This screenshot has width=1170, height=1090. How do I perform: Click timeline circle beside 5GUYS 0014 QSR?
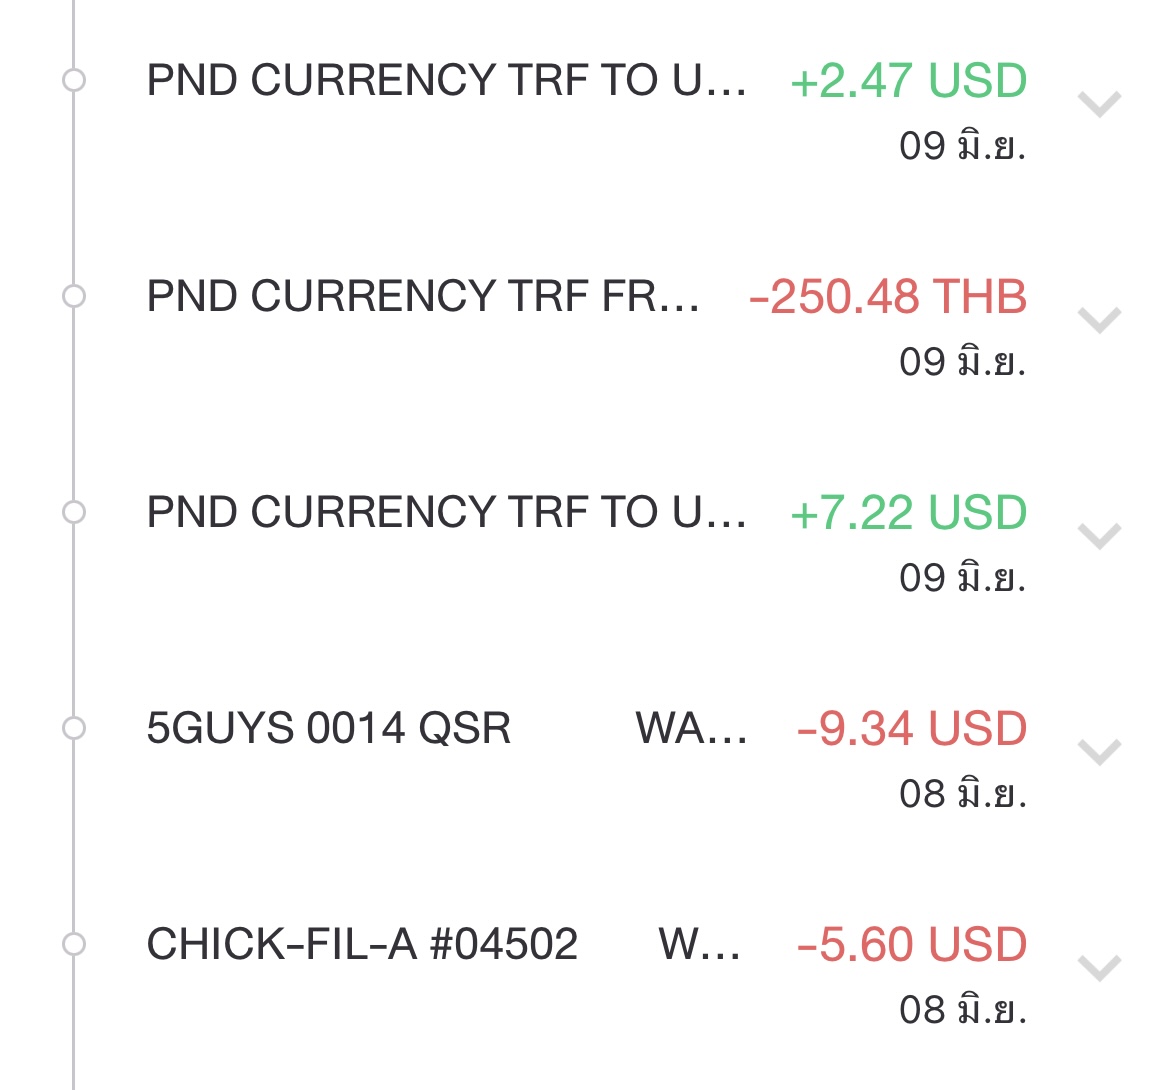[74, 727]
